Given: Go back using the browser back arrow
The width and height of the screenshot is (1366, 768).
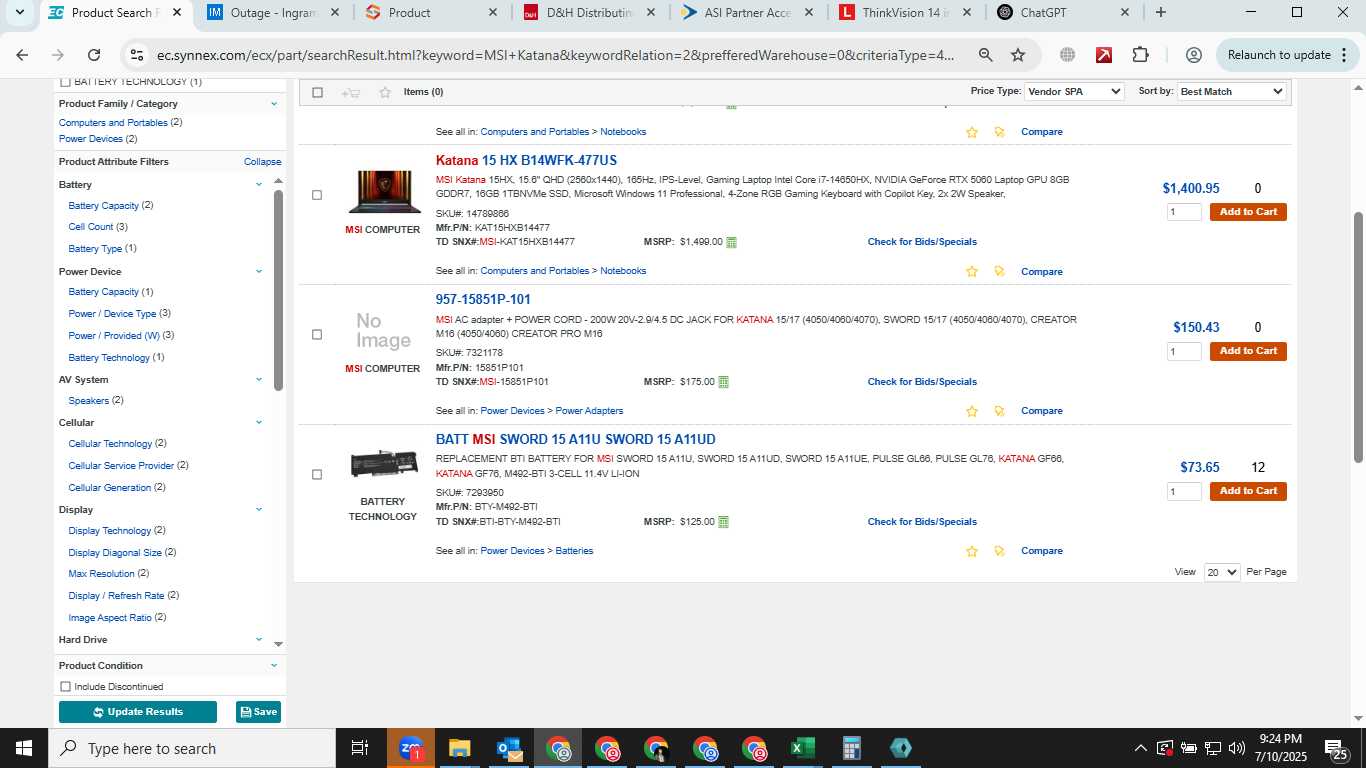Looking at the screenshot, I should click(x=22, y=55).
